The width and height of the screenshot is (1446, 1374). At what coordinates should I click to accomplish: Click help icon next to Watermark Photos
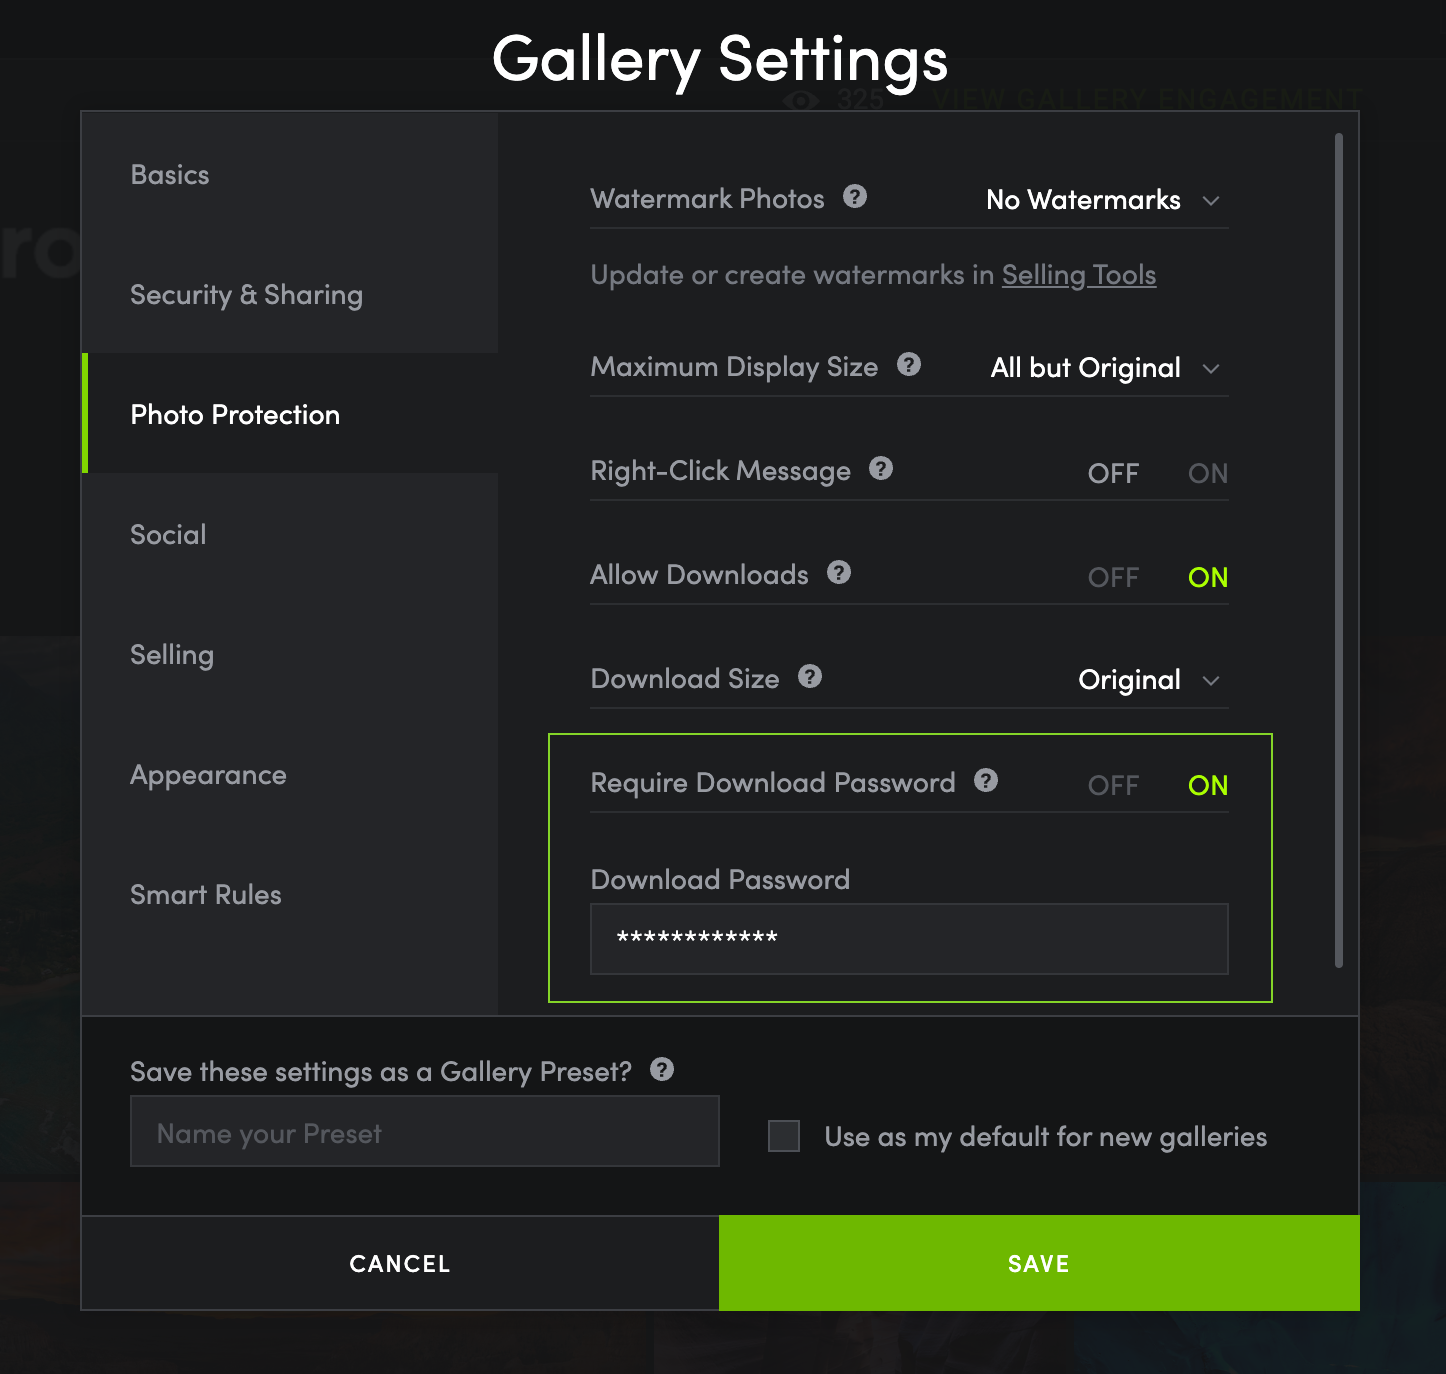click(854, 196)
